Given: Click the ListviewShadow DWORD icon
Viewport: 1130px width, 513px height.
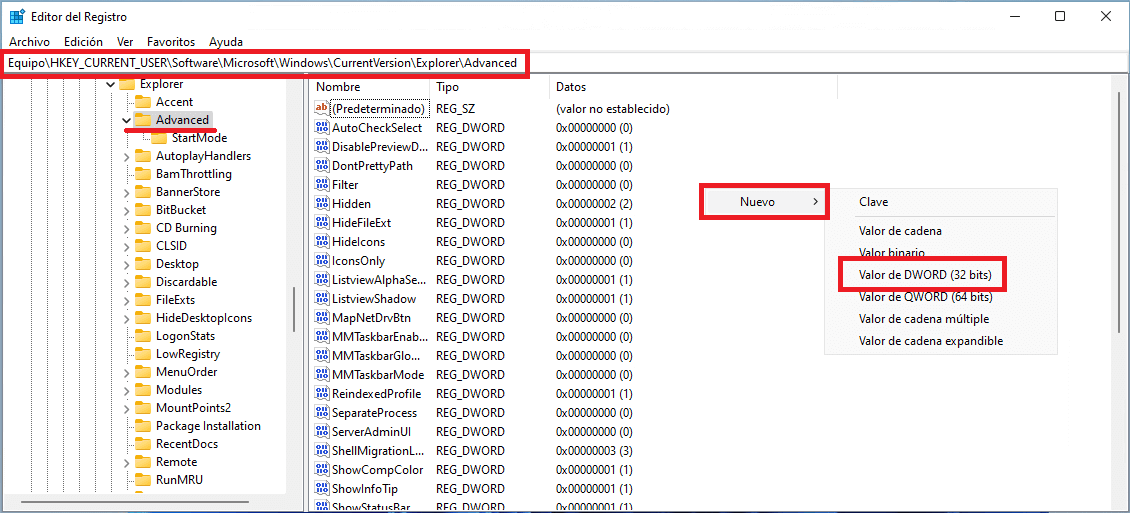Looking at the screenshot, I should (x=321, y=298).
